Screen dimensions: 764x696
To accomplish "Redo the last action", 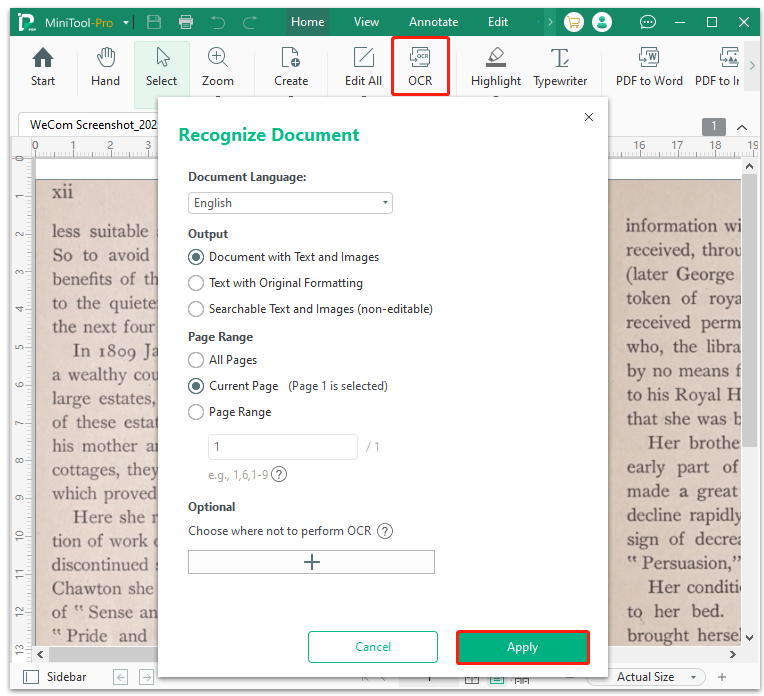I will click(x=250, y=22).
